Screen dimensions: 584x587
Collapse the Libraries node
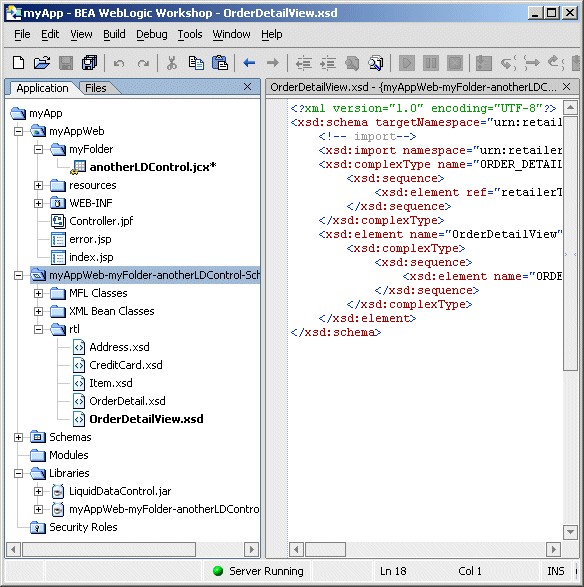pos(18,474)
